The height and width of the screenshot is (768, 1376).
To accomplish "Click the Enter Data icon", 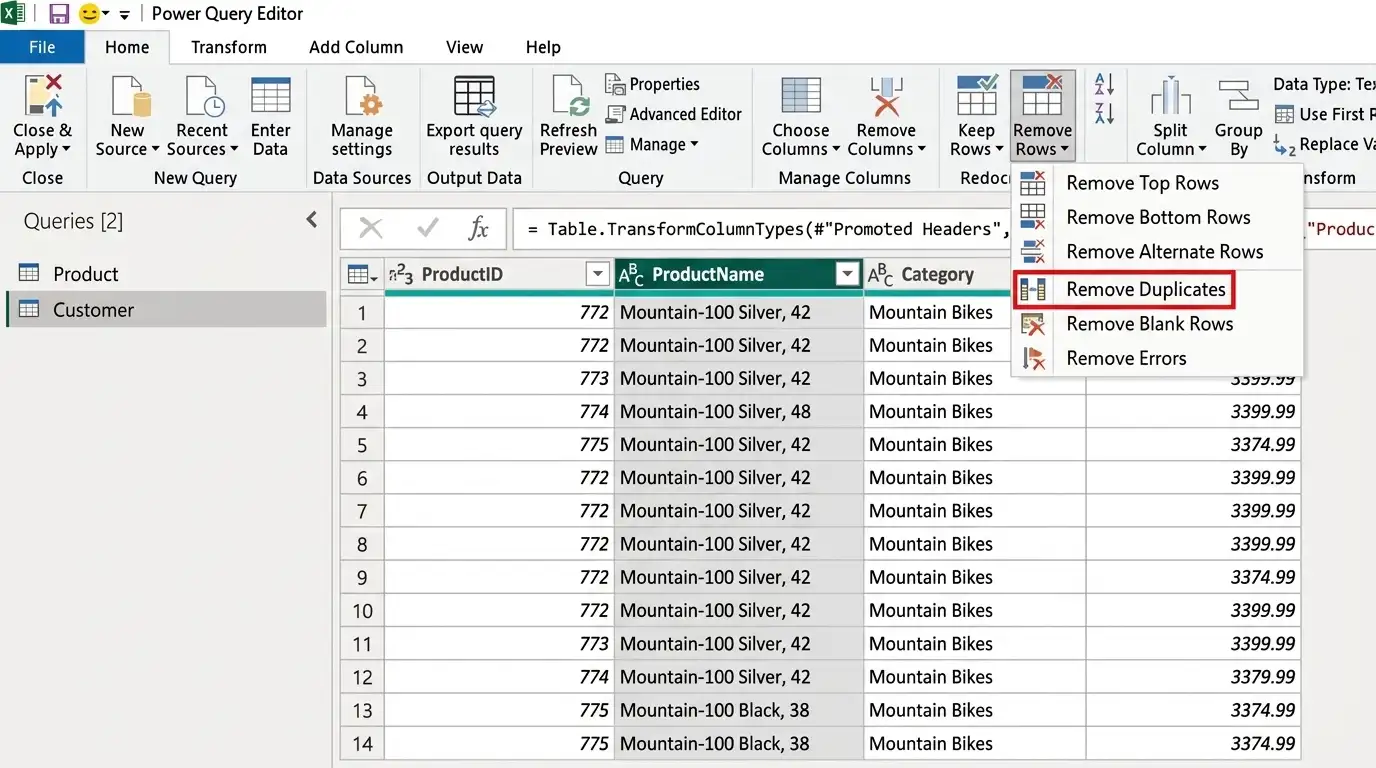I will (270, 95).
